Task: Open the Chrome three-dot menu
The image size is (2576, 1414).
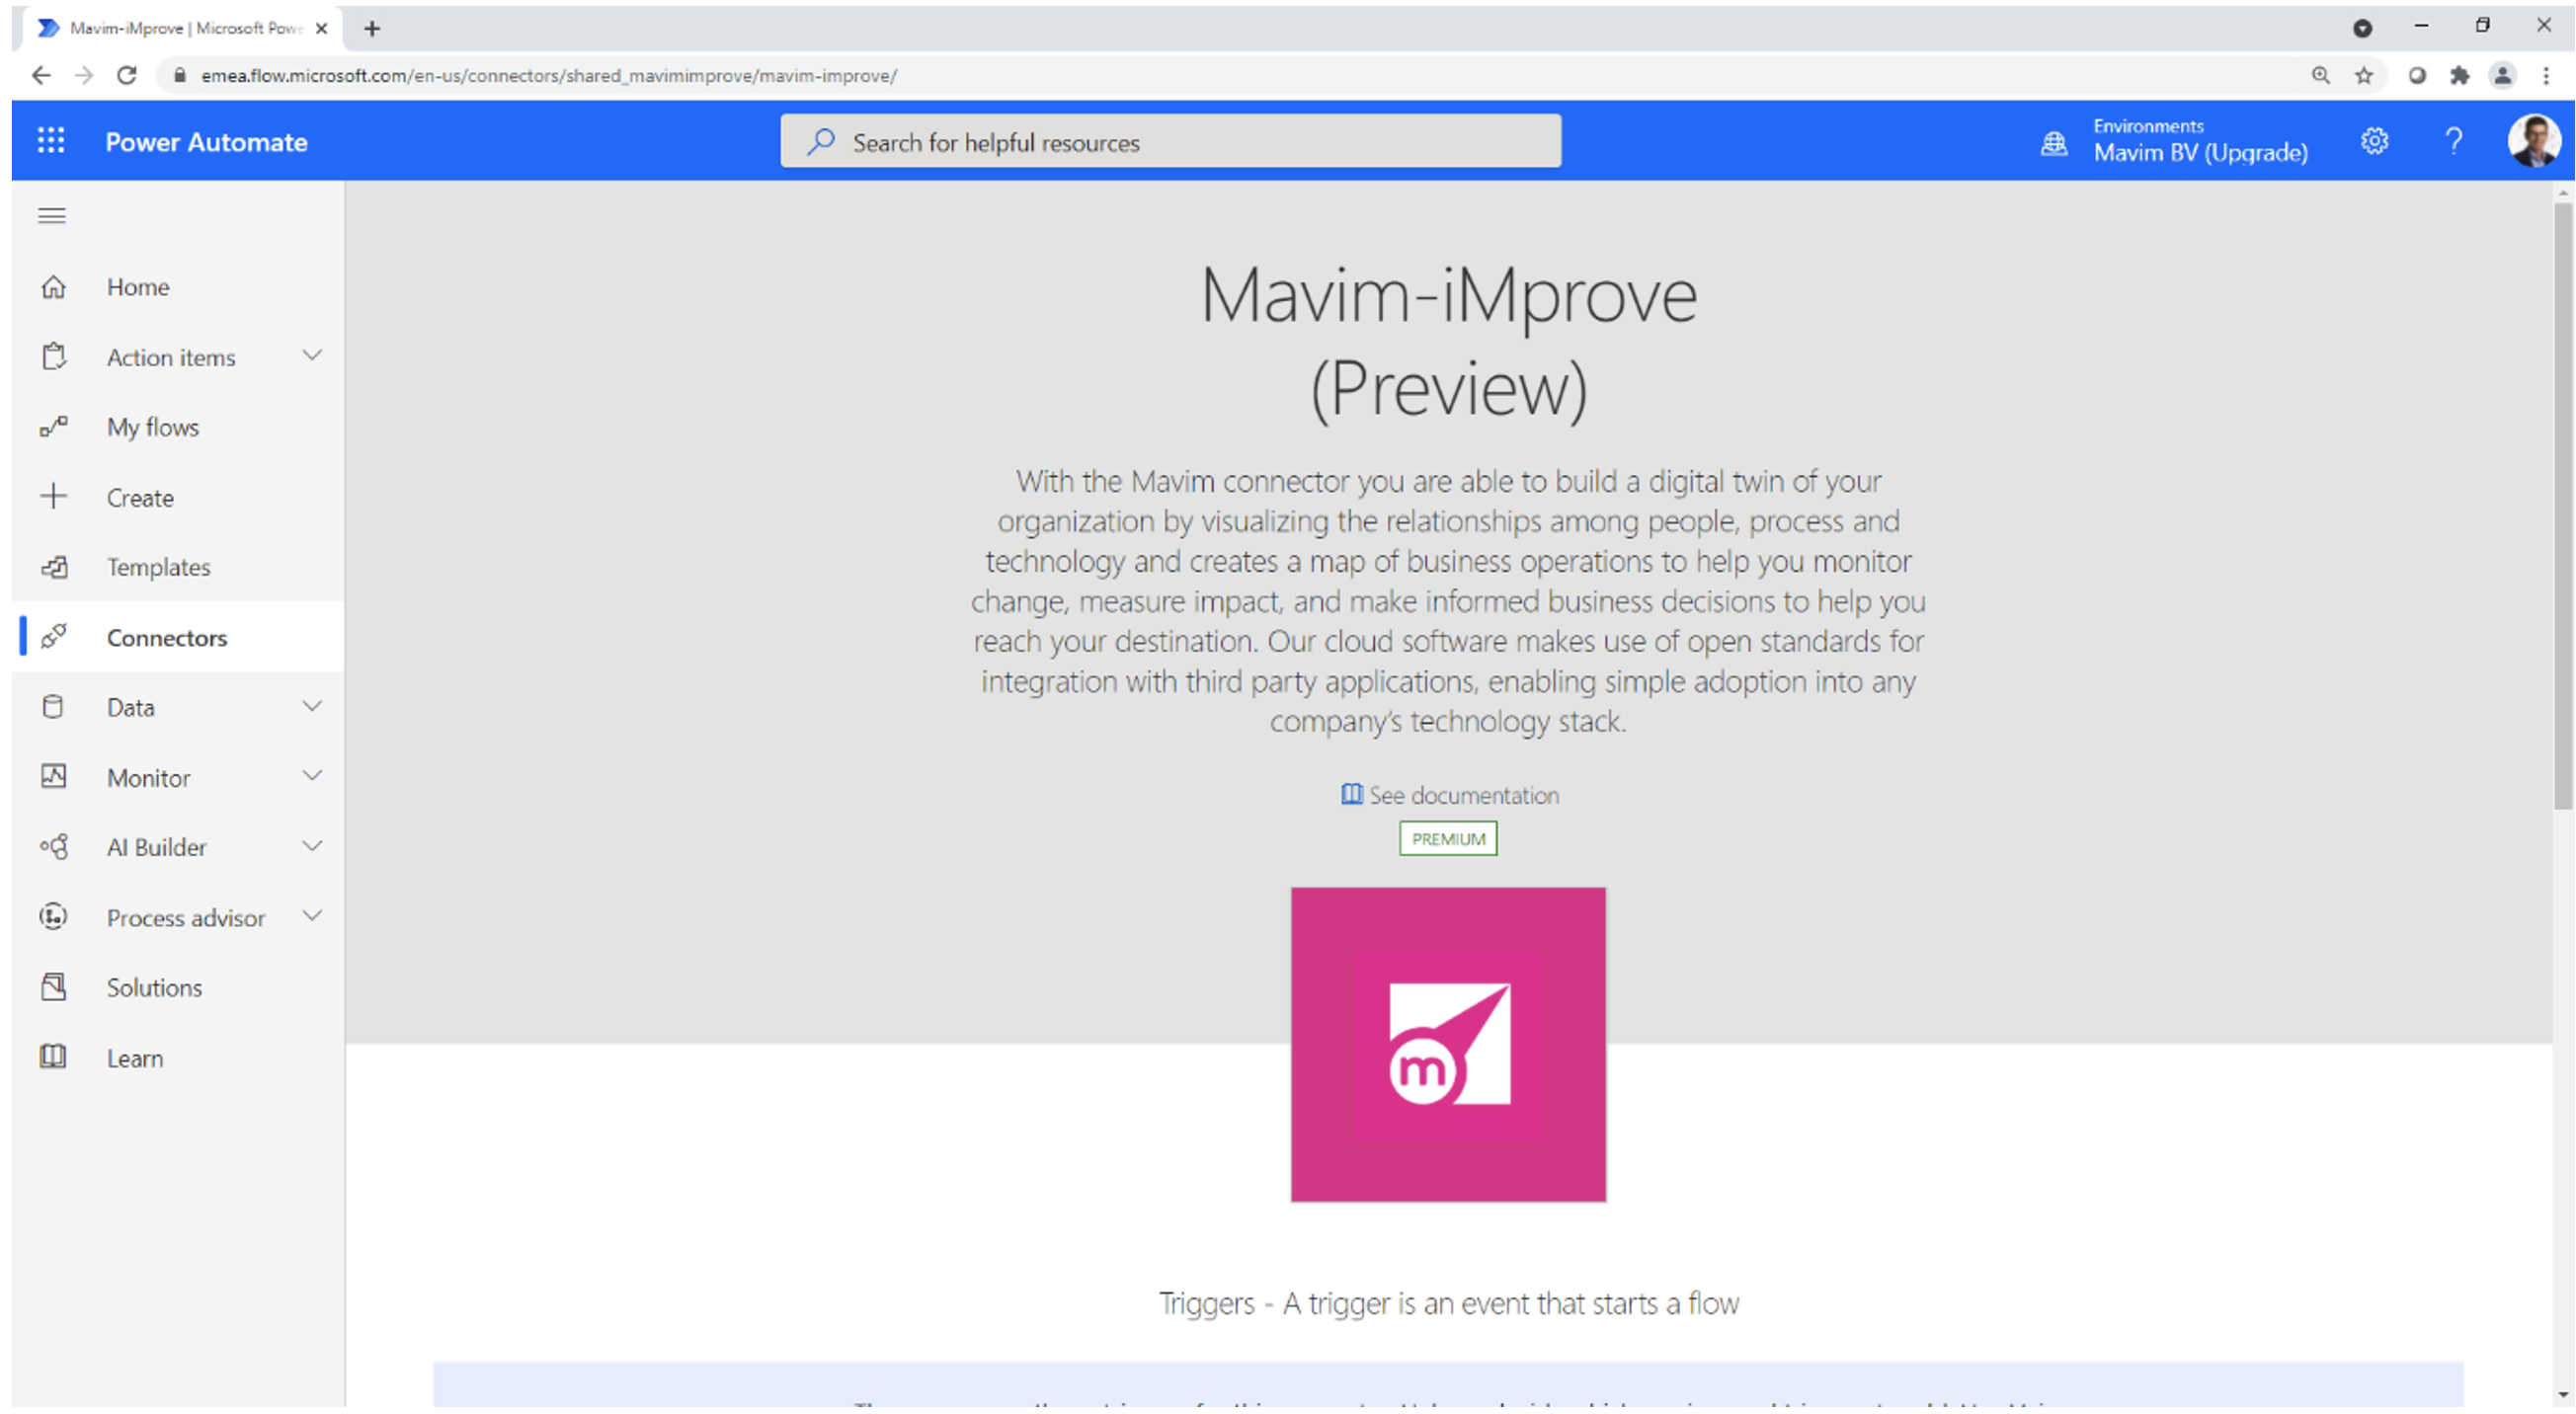Action: [x=2545, y=75]
